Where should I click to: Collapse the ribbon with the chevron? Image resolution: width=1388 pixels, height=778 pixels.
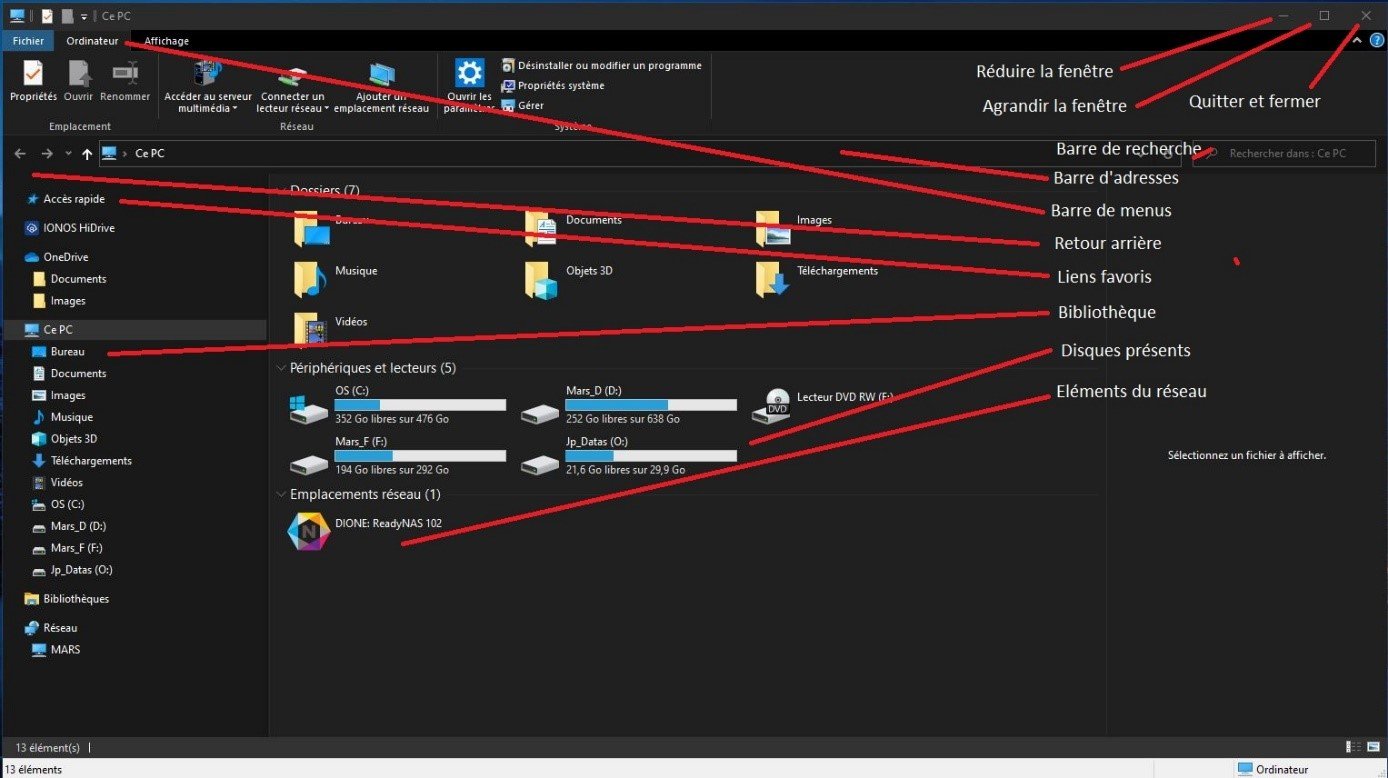[1357, 41]
